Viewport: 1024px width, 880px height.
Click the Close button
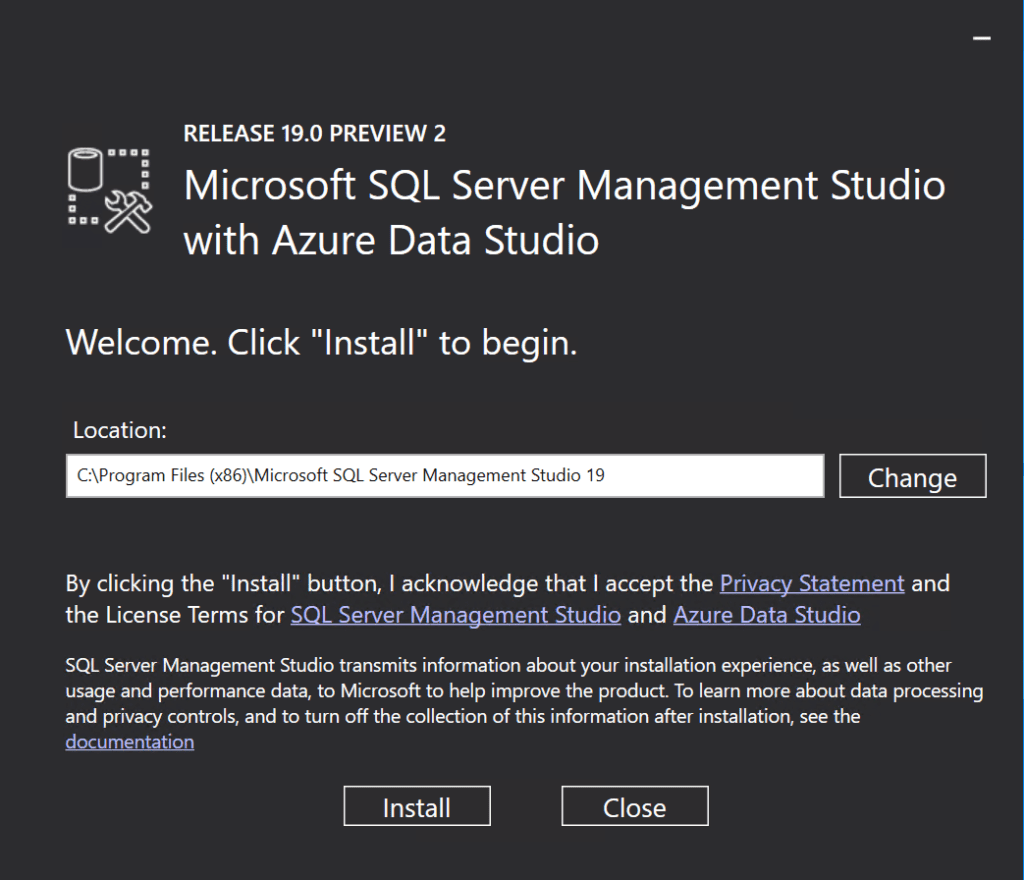coord(635,806)
